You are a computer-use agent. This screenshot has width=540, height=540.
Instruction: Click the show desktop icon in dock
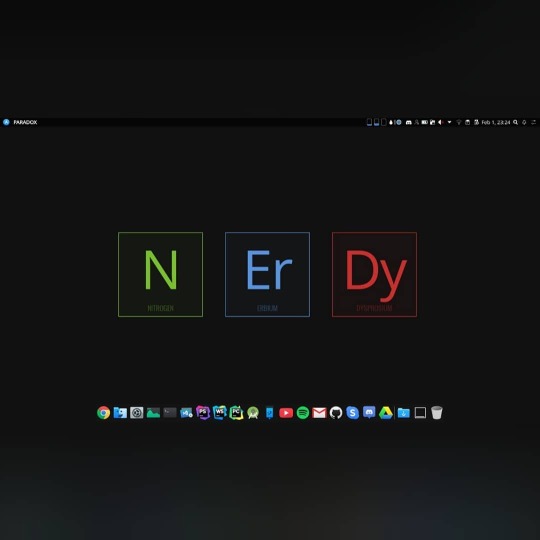coord(420,413)
